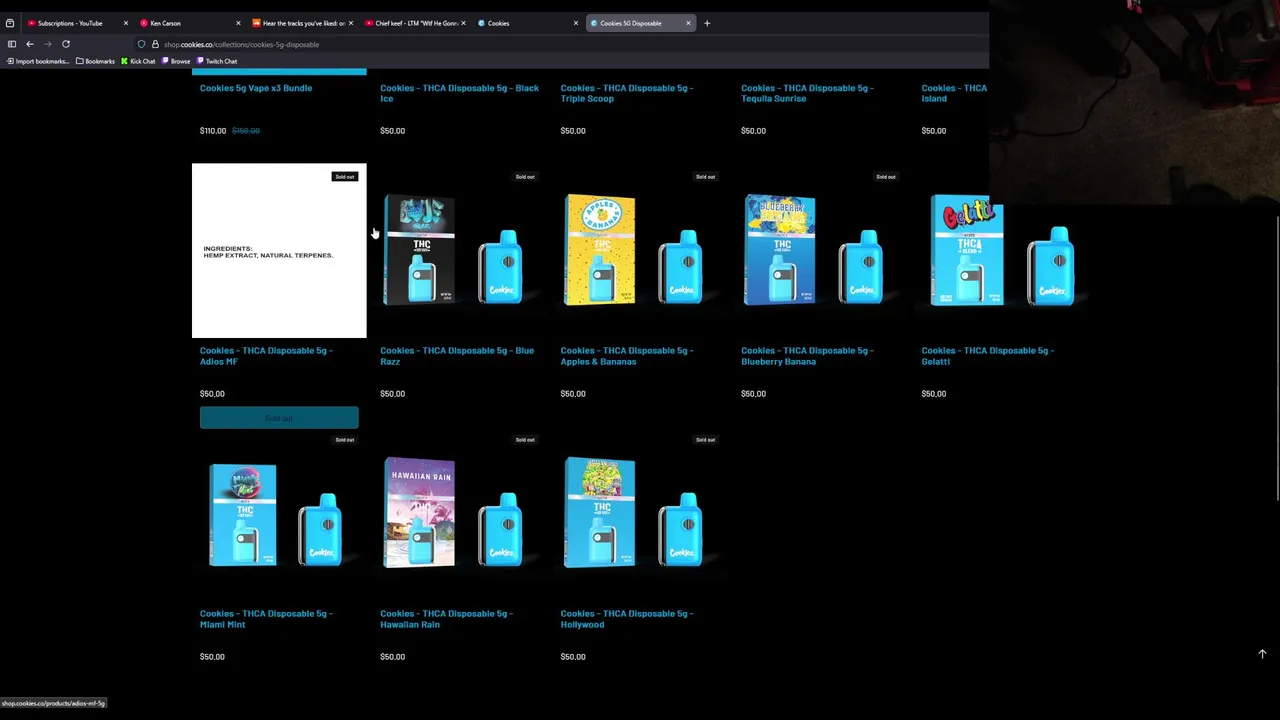Open THCA Disposable 5g Hollywood title
1280x720 pixels.
tap(627, 619)
